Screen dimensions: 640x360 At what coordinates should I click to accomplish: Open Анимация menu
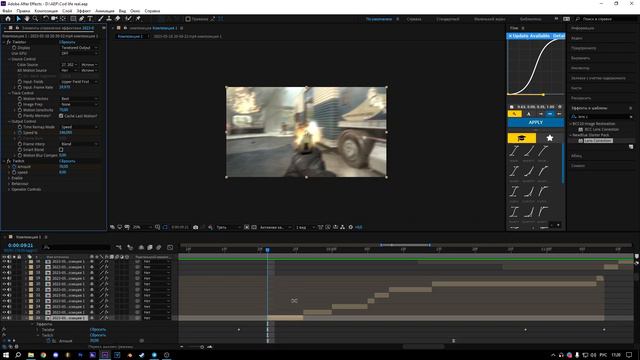[x=105, y=11]
